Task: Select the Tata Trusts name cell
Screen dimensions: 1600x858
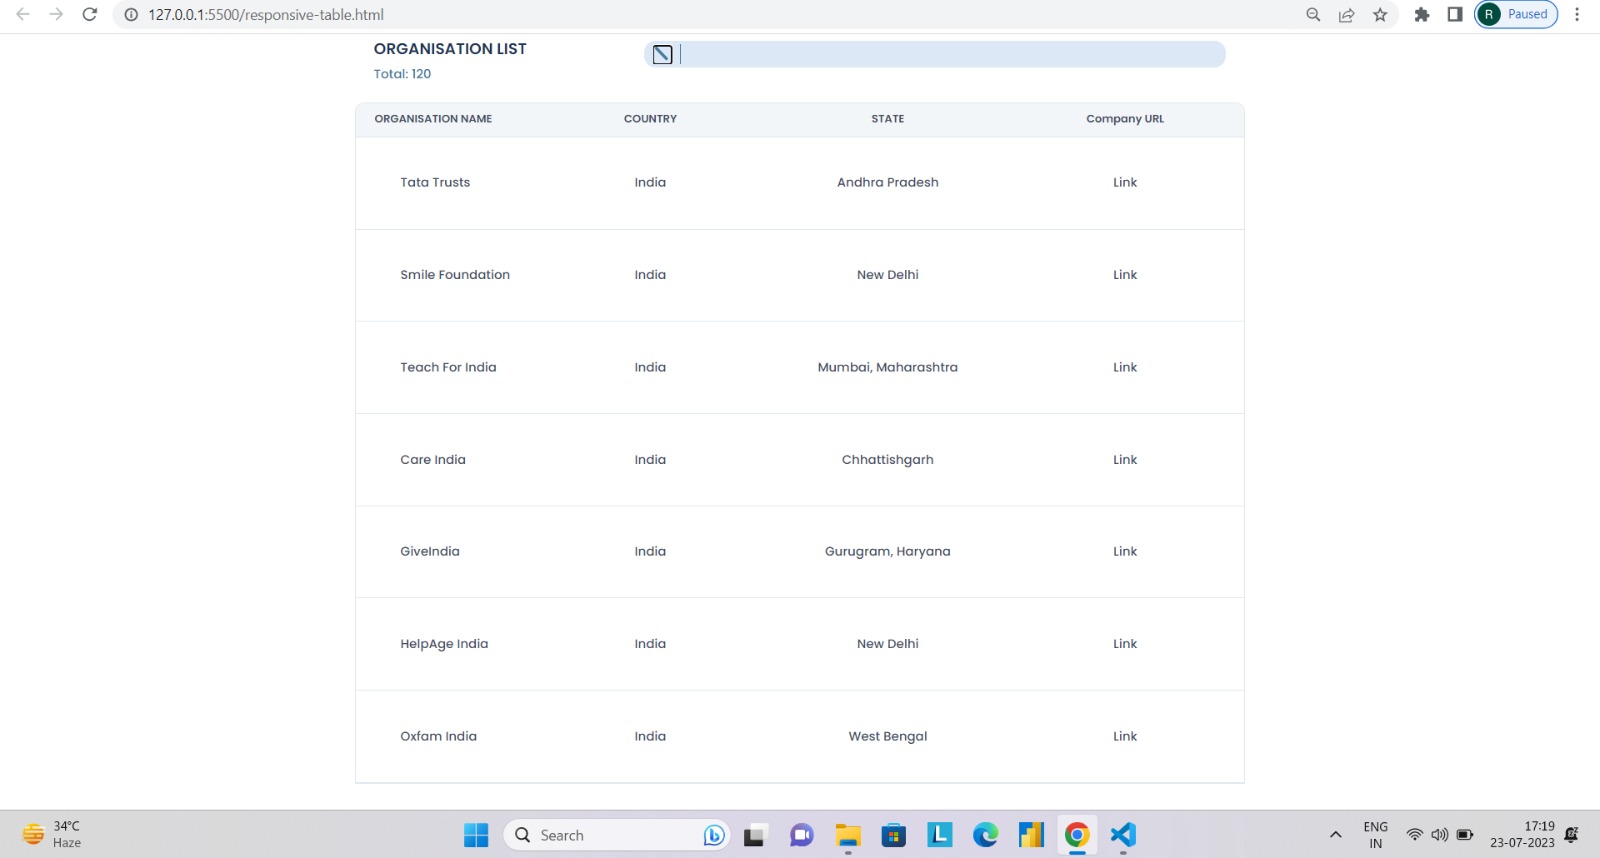Action: coord(435,182)
